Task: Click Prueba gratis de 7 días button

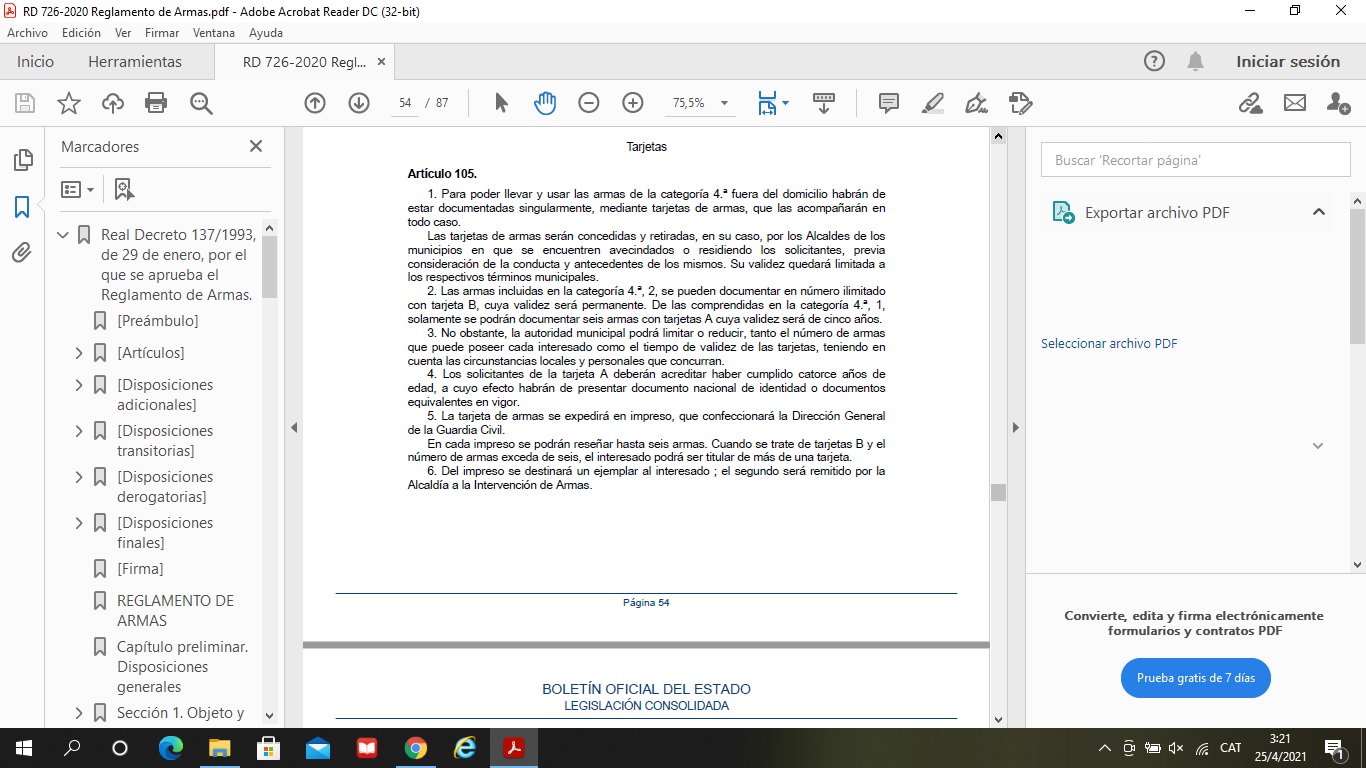Action: coord(1195,678)
